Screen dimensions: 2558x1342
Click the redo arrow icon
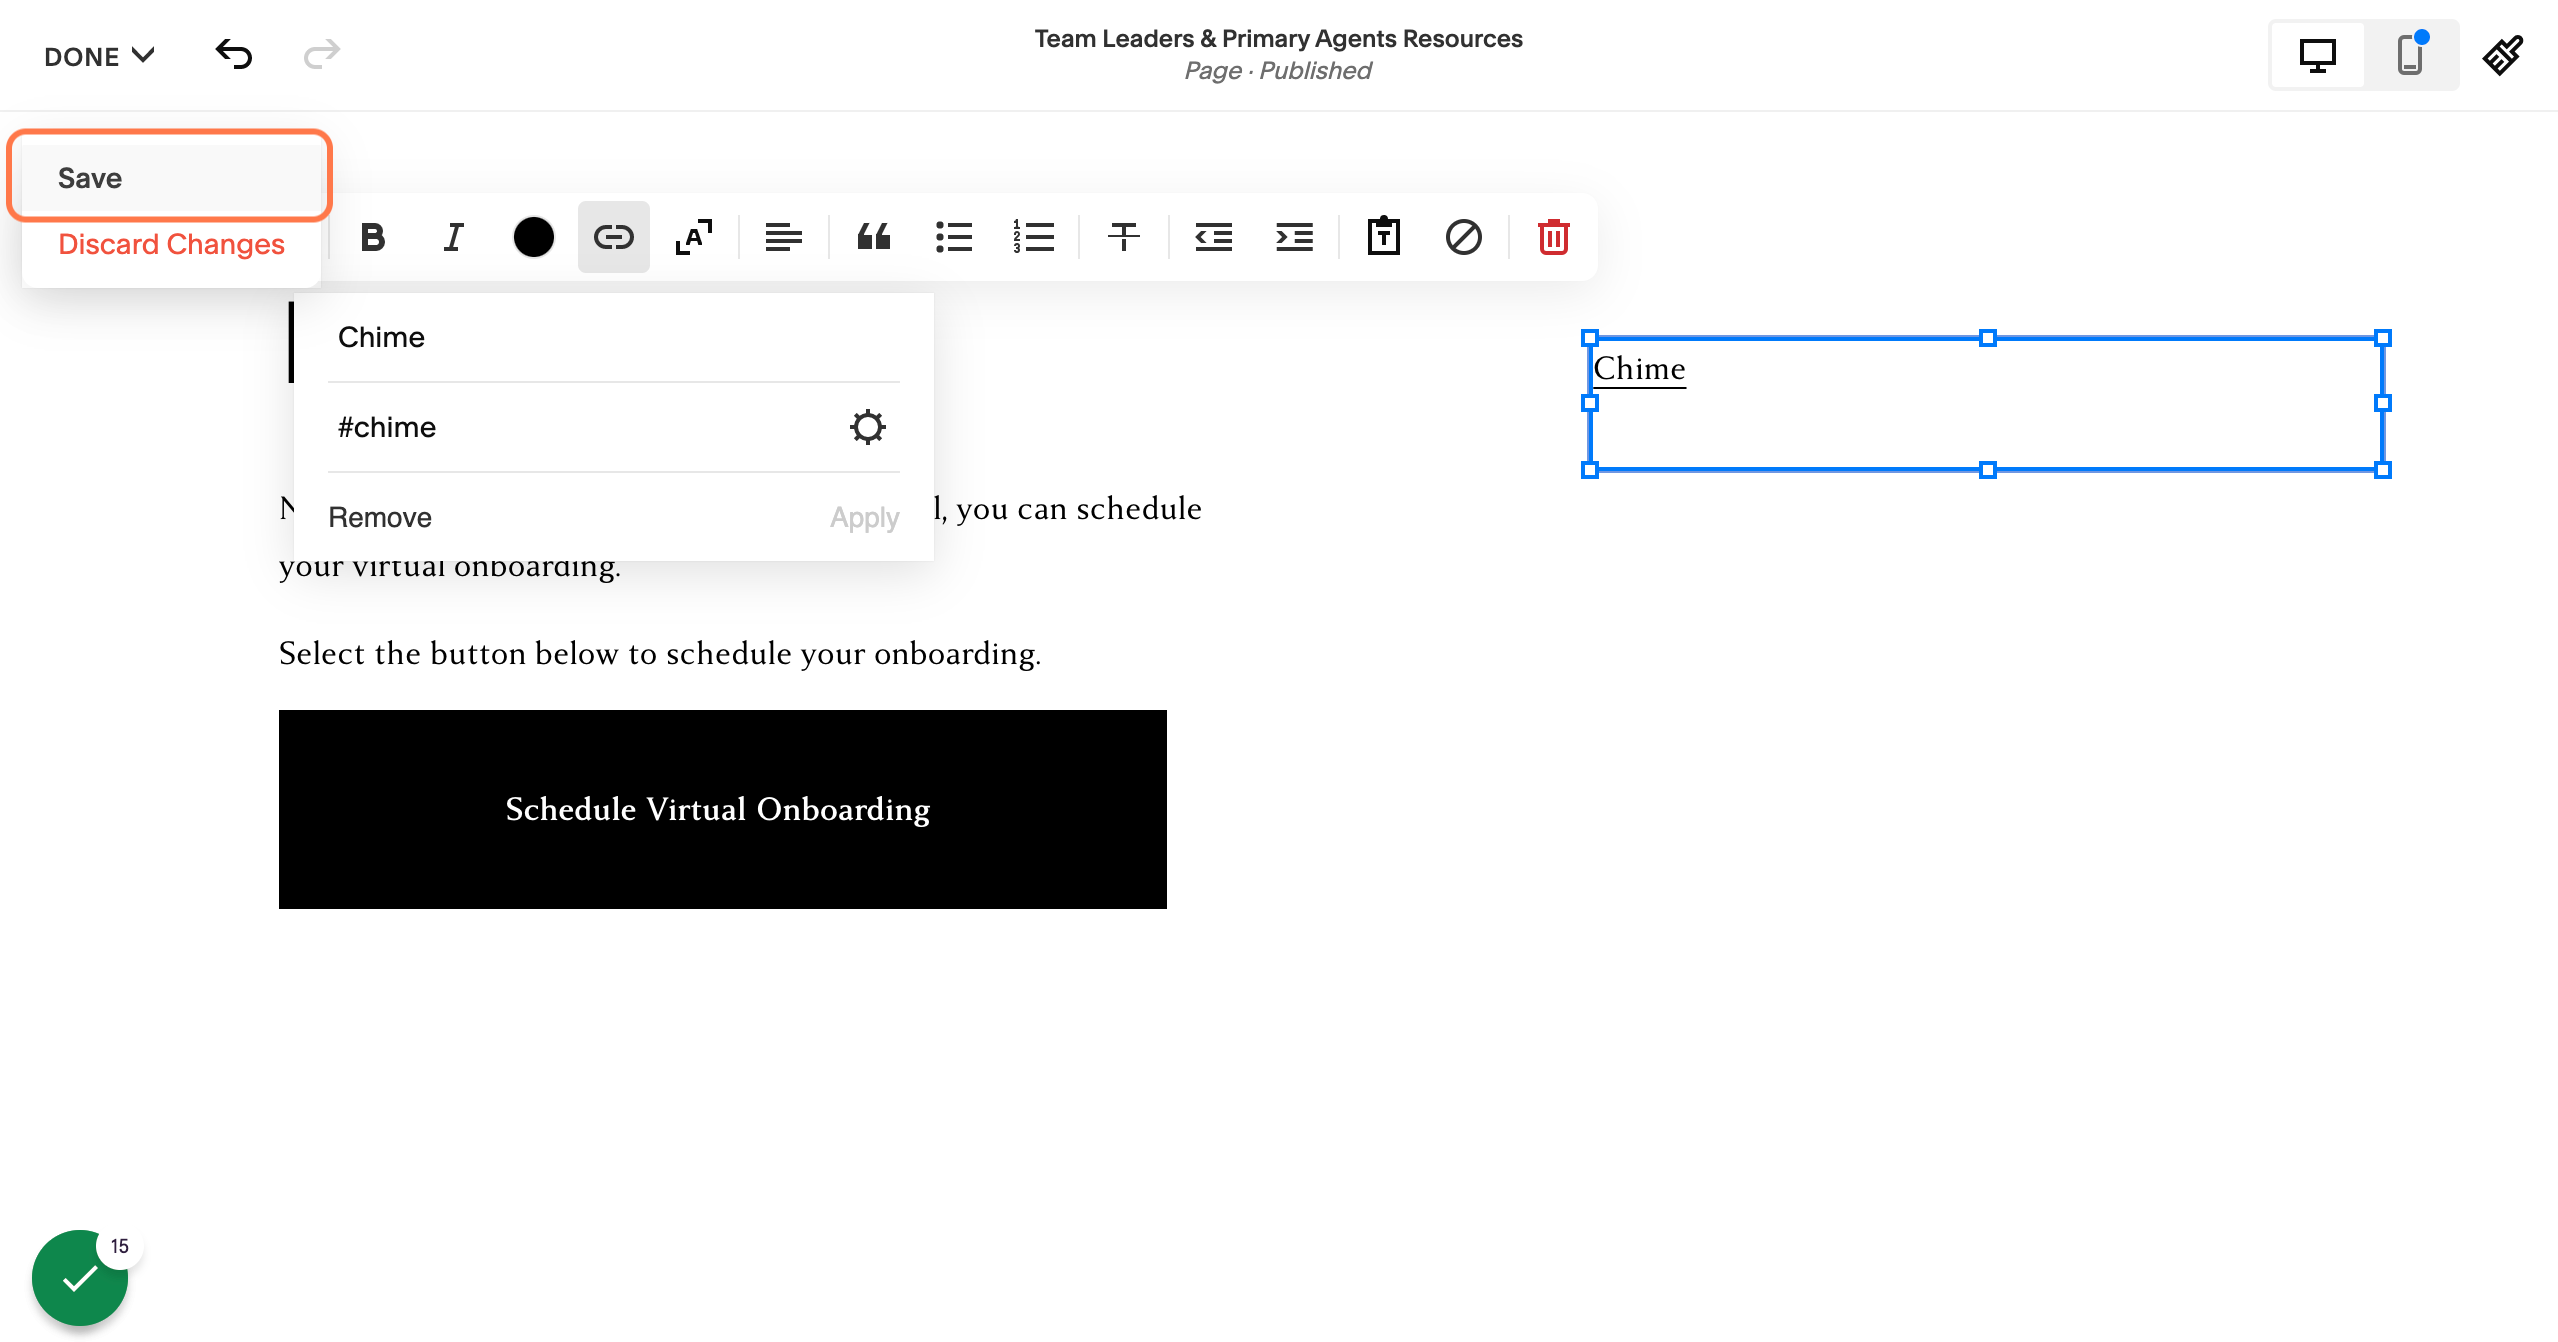(322, 54)
